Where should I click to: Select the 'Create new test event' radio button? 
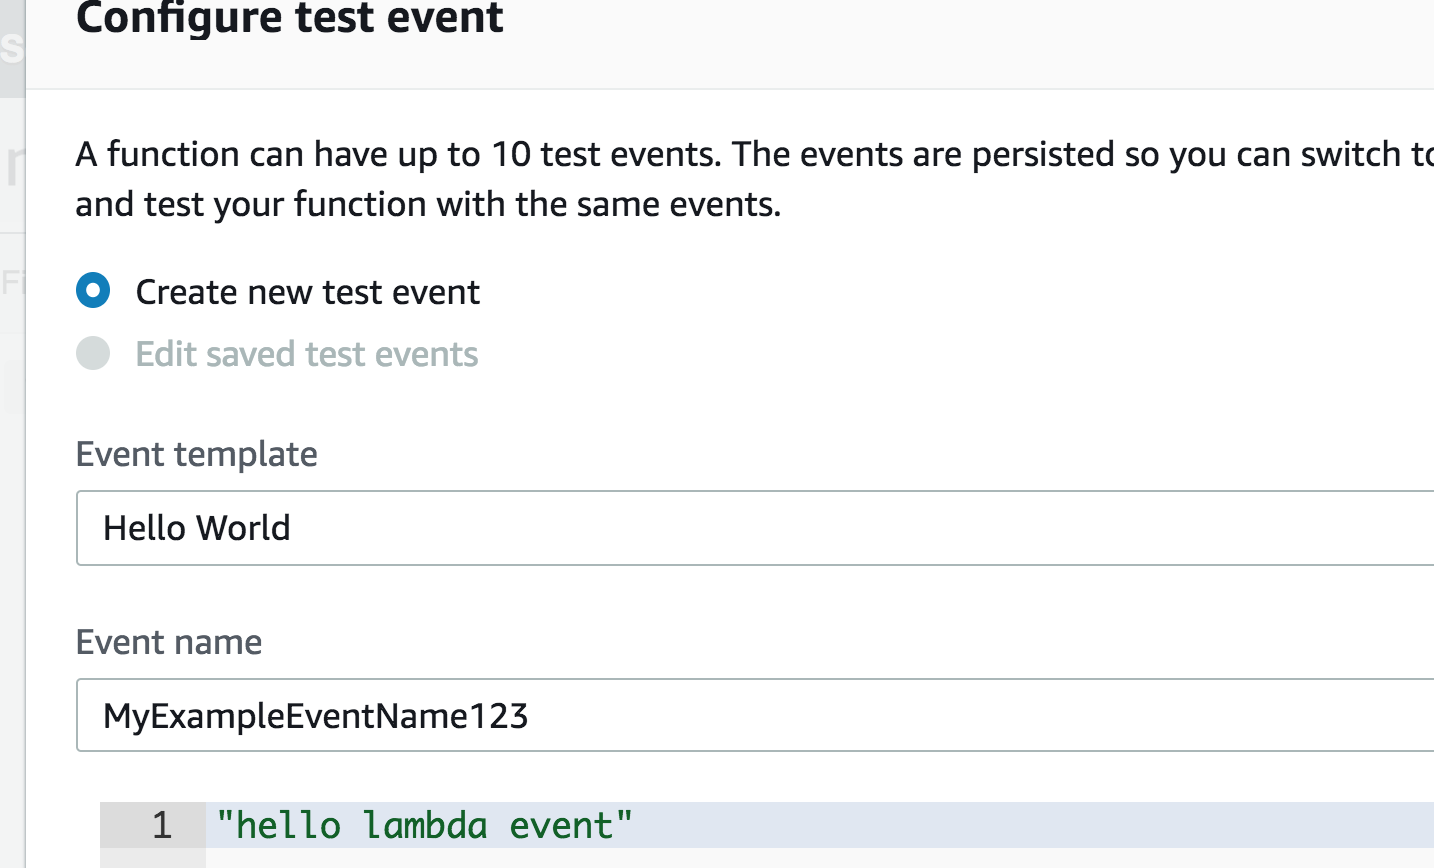point(92,291)
